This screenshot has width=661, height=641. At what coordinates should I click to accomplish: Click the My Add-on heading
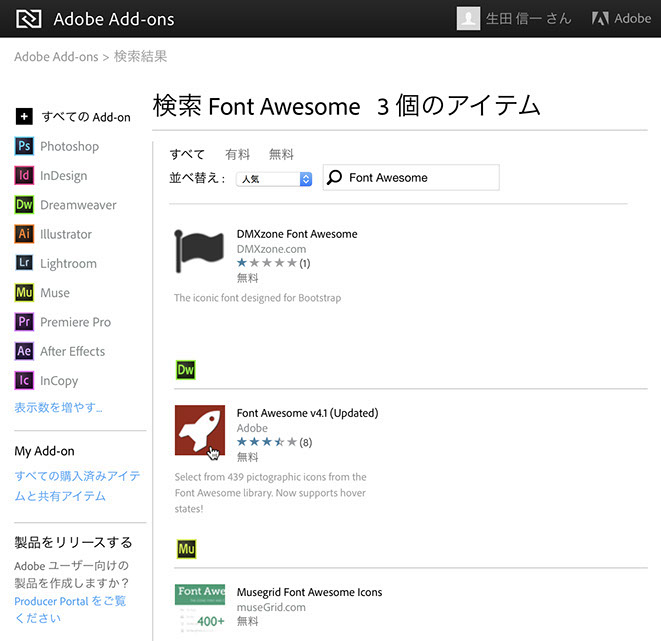click(44, 451)
